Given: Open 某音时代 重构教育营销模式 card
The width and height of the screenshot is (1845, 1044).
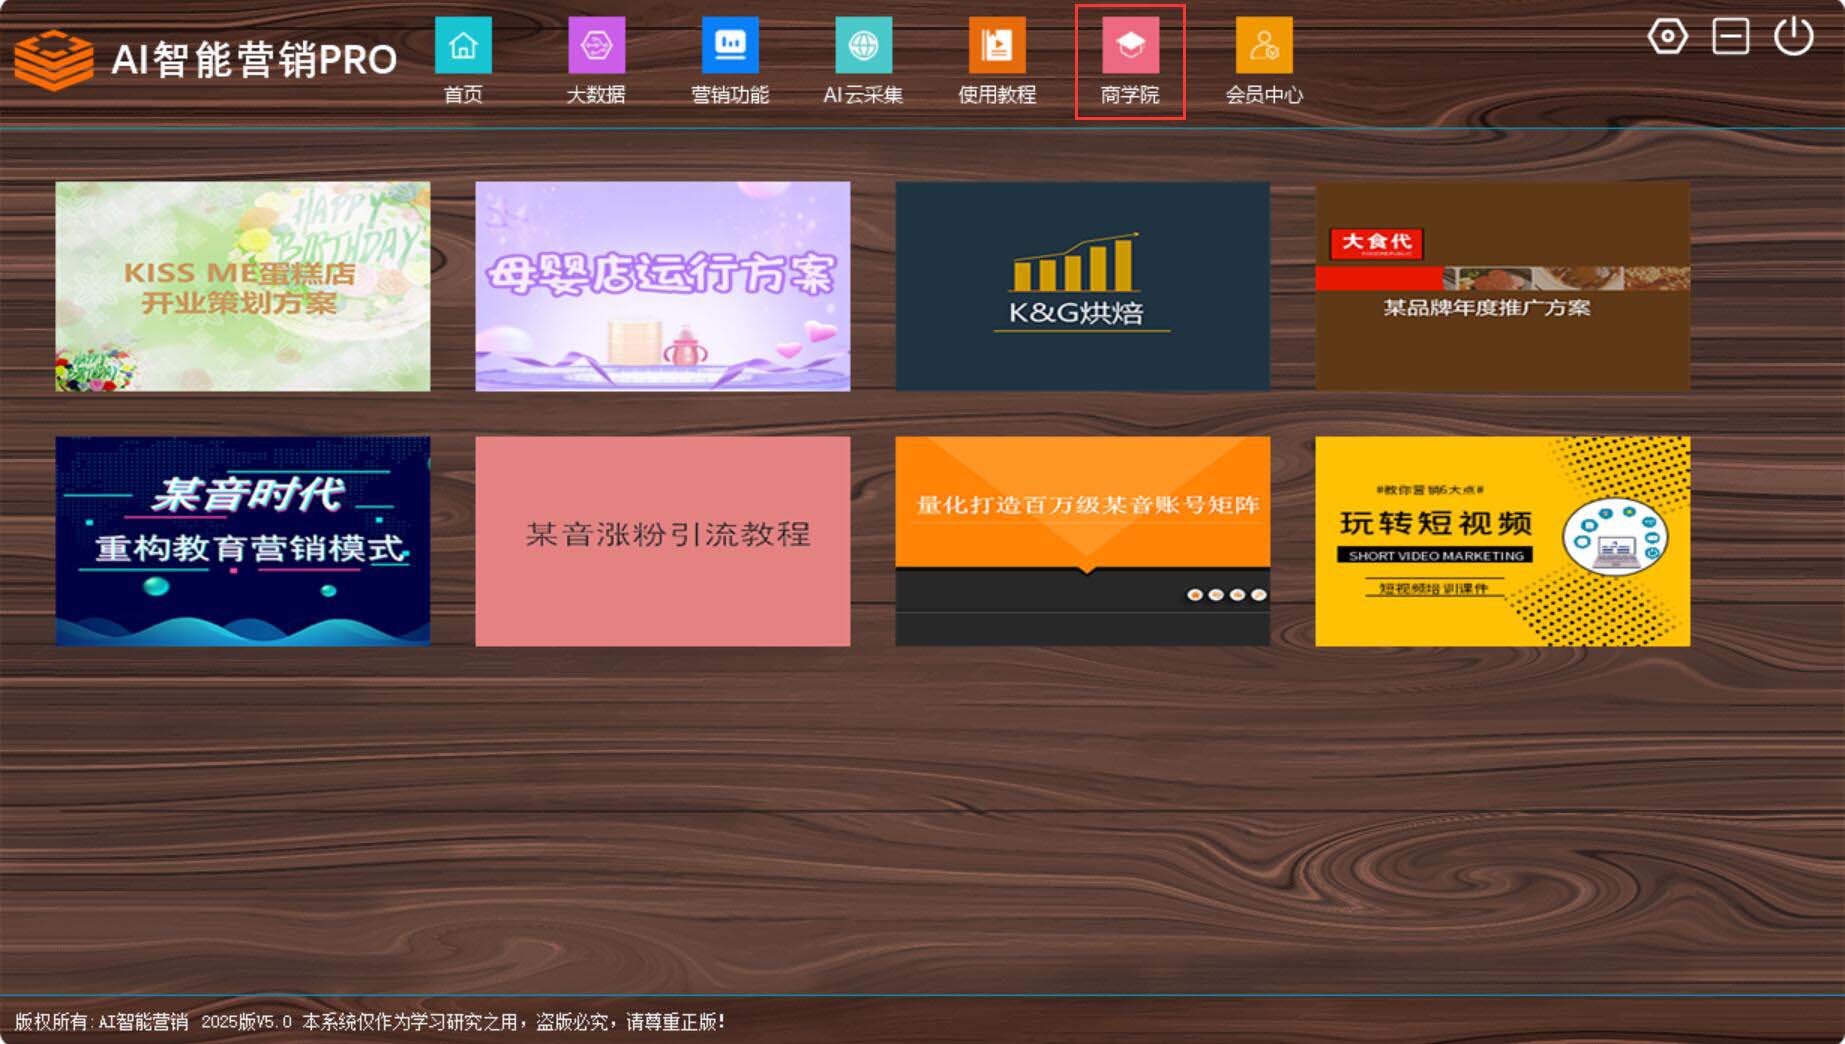Looking at the screenshot, I should 243,541.
